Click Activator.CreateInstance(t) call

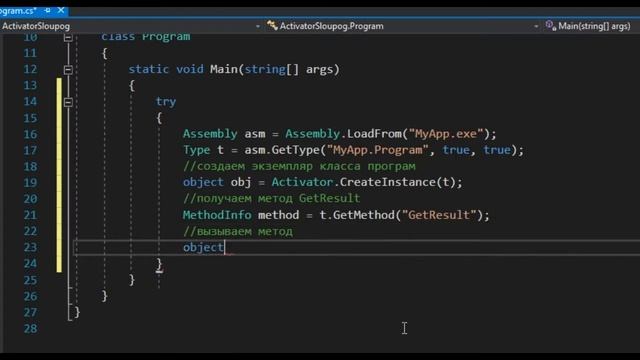click(363, 182)
